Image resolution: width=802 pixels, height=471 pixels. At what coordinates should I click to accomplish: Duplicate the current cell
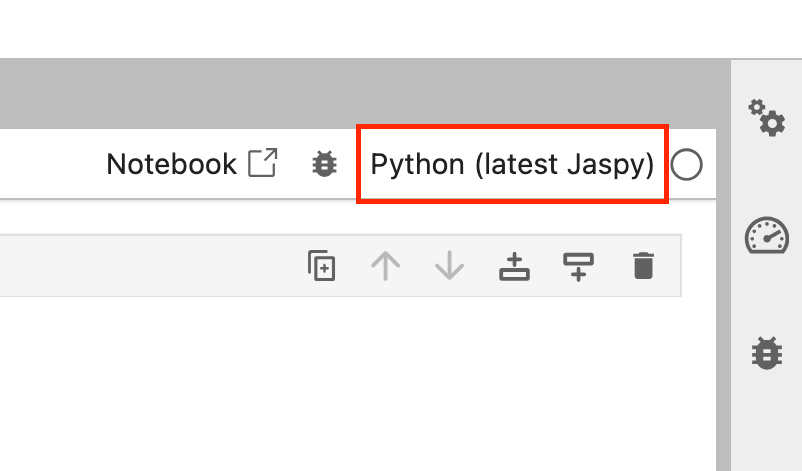321,266
